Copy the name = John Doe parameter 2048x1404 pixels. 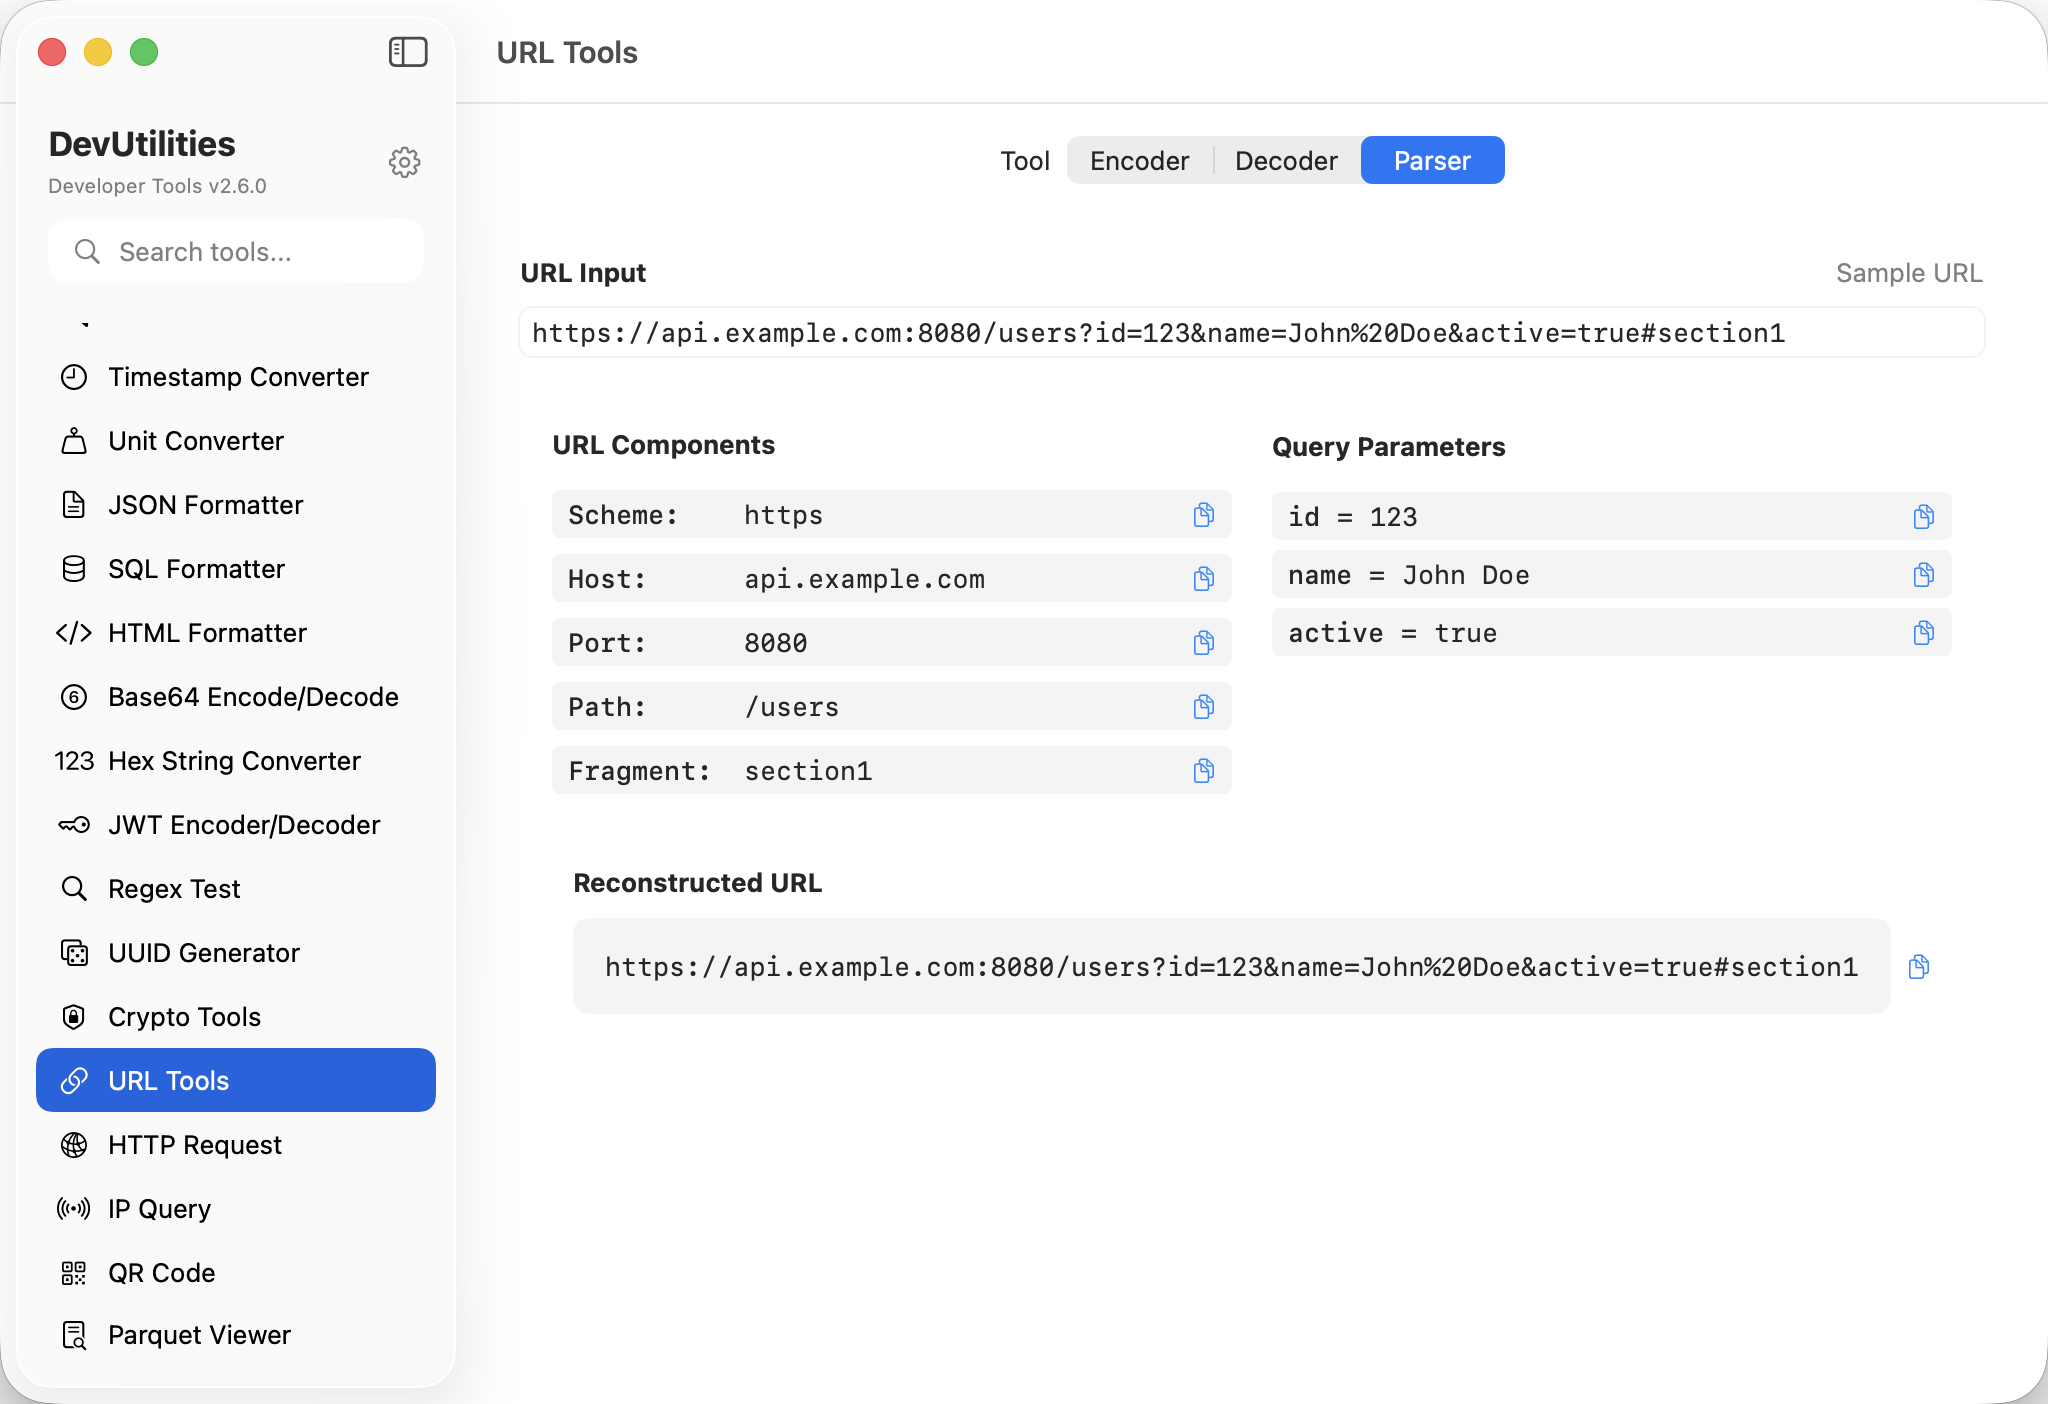click(1923, 575)
